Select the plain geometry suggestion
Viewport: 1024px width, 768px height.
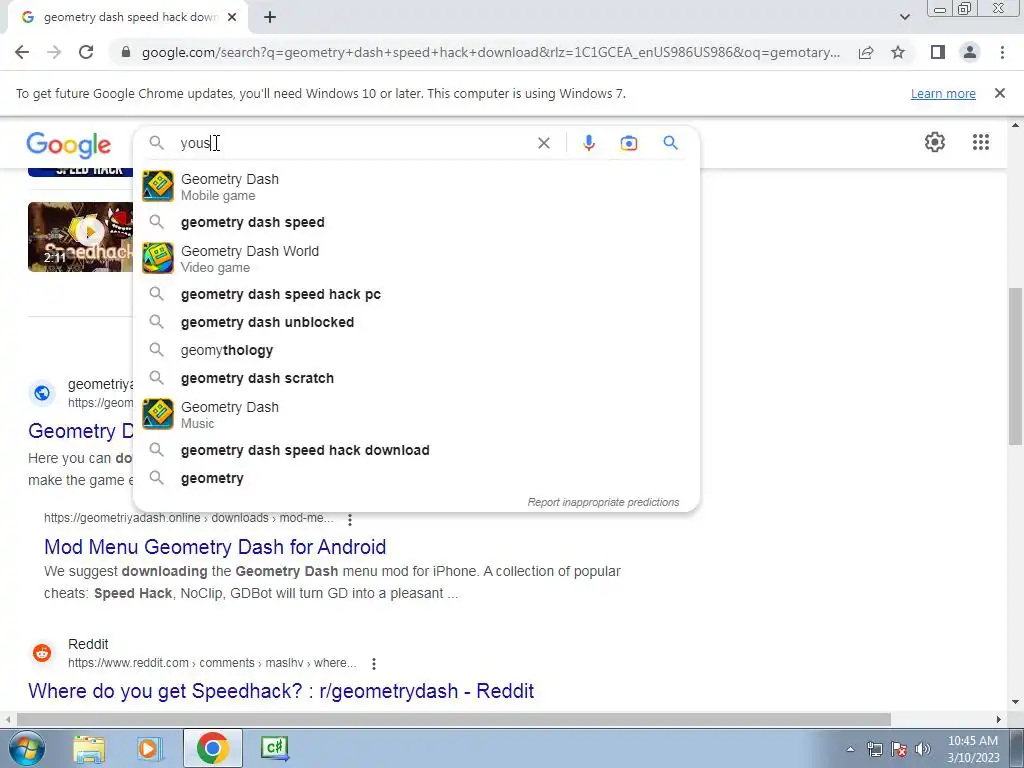[417, 478]
